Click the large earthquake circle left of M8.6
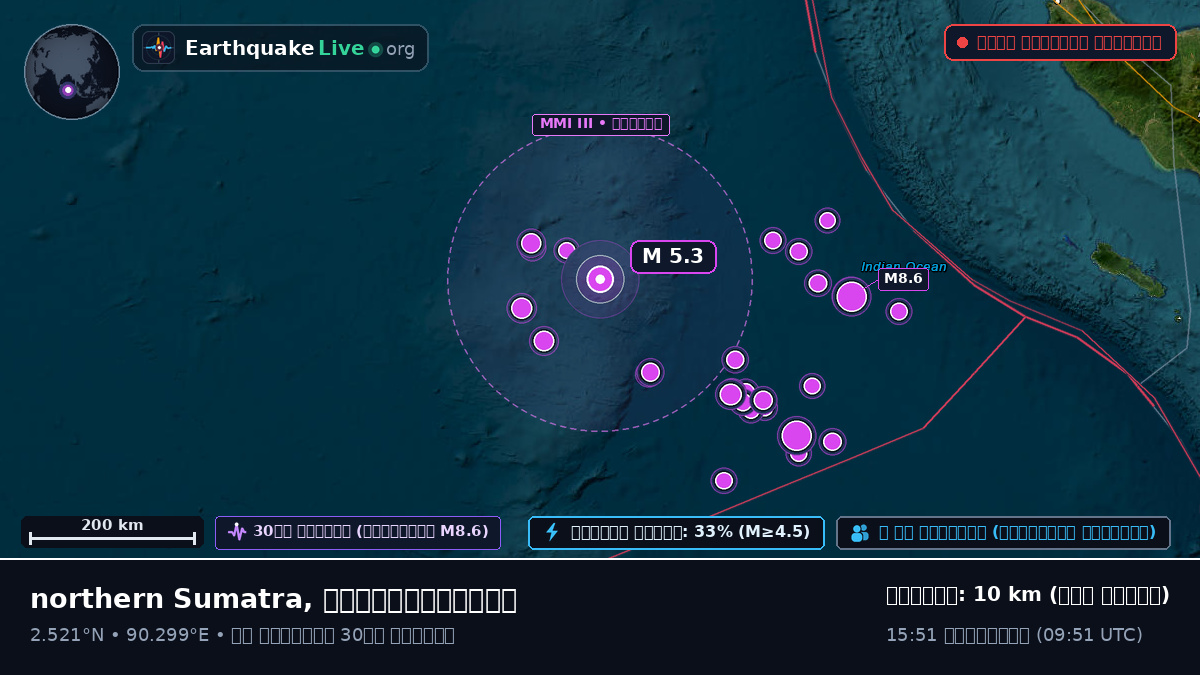 click(x=851, y=297)
